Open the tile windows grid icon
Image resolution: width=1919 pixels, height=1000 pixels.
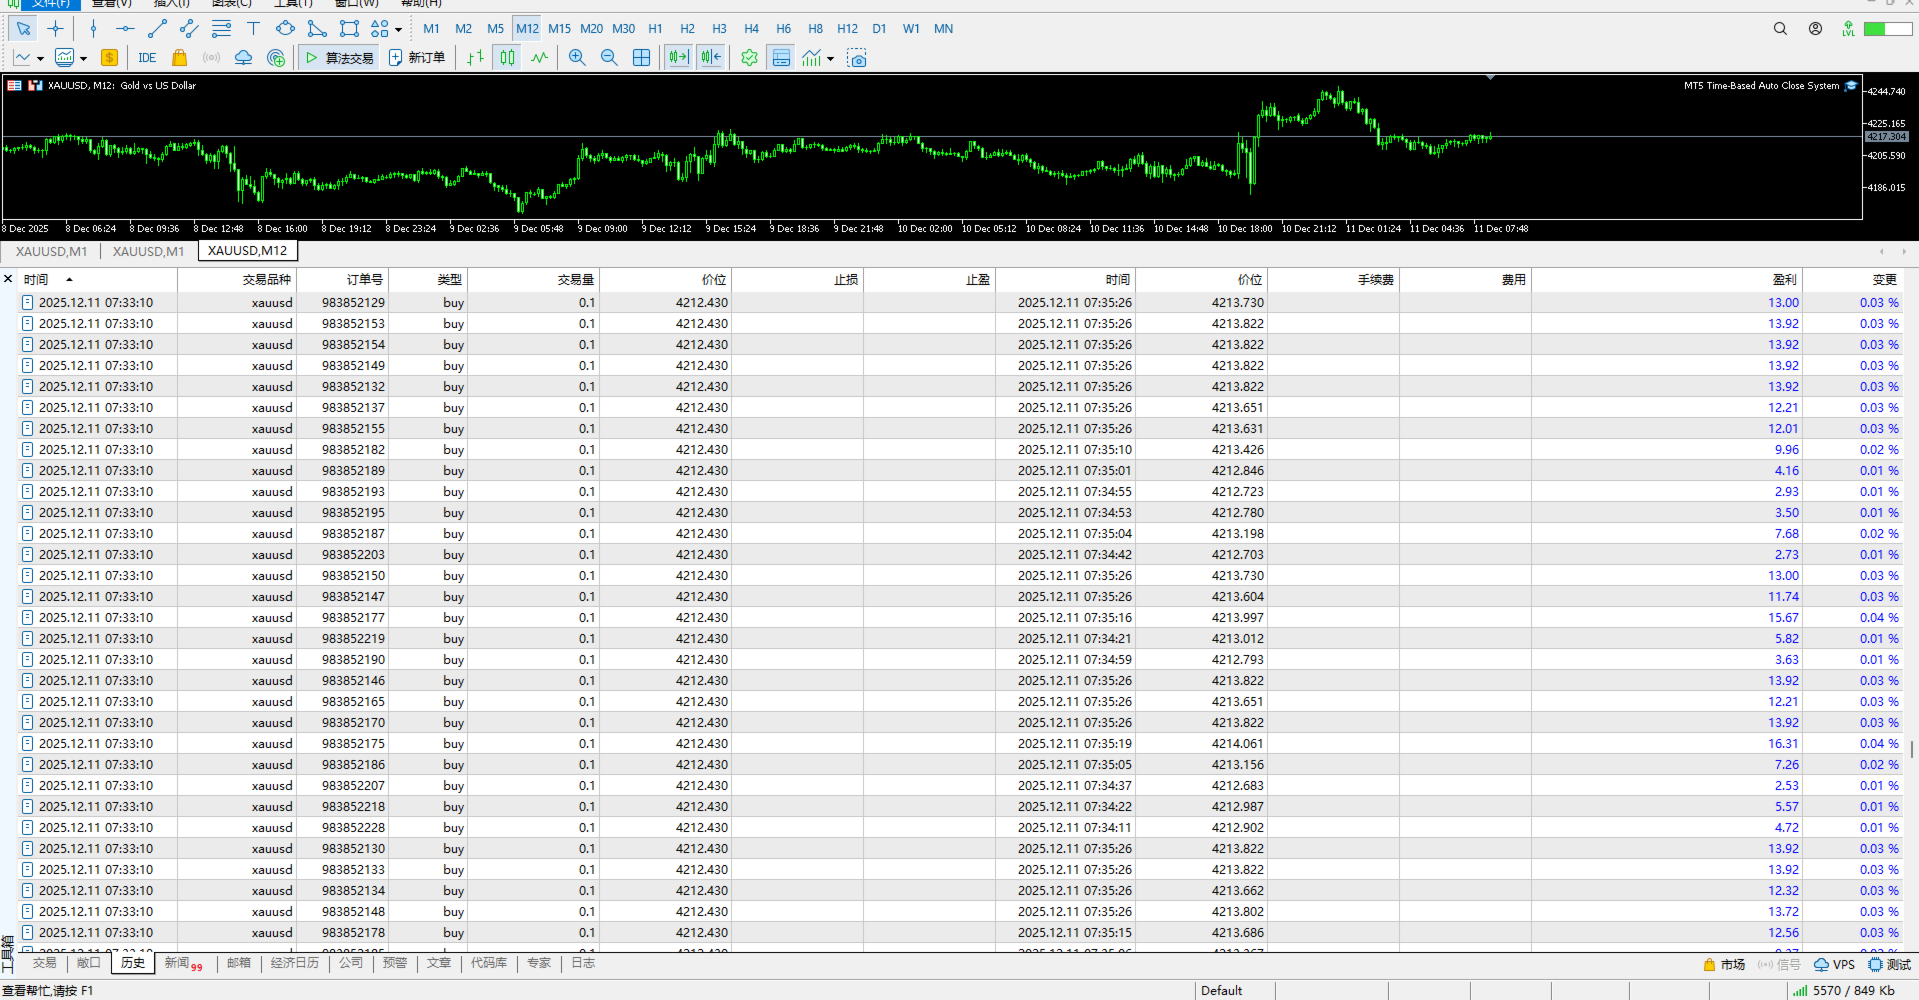641,58
